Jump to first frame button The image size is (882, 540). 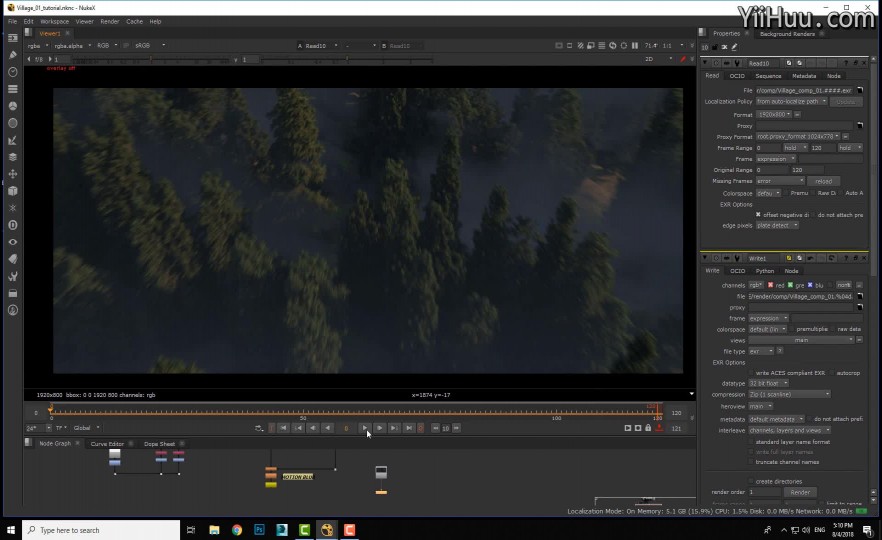coord(284,428)
